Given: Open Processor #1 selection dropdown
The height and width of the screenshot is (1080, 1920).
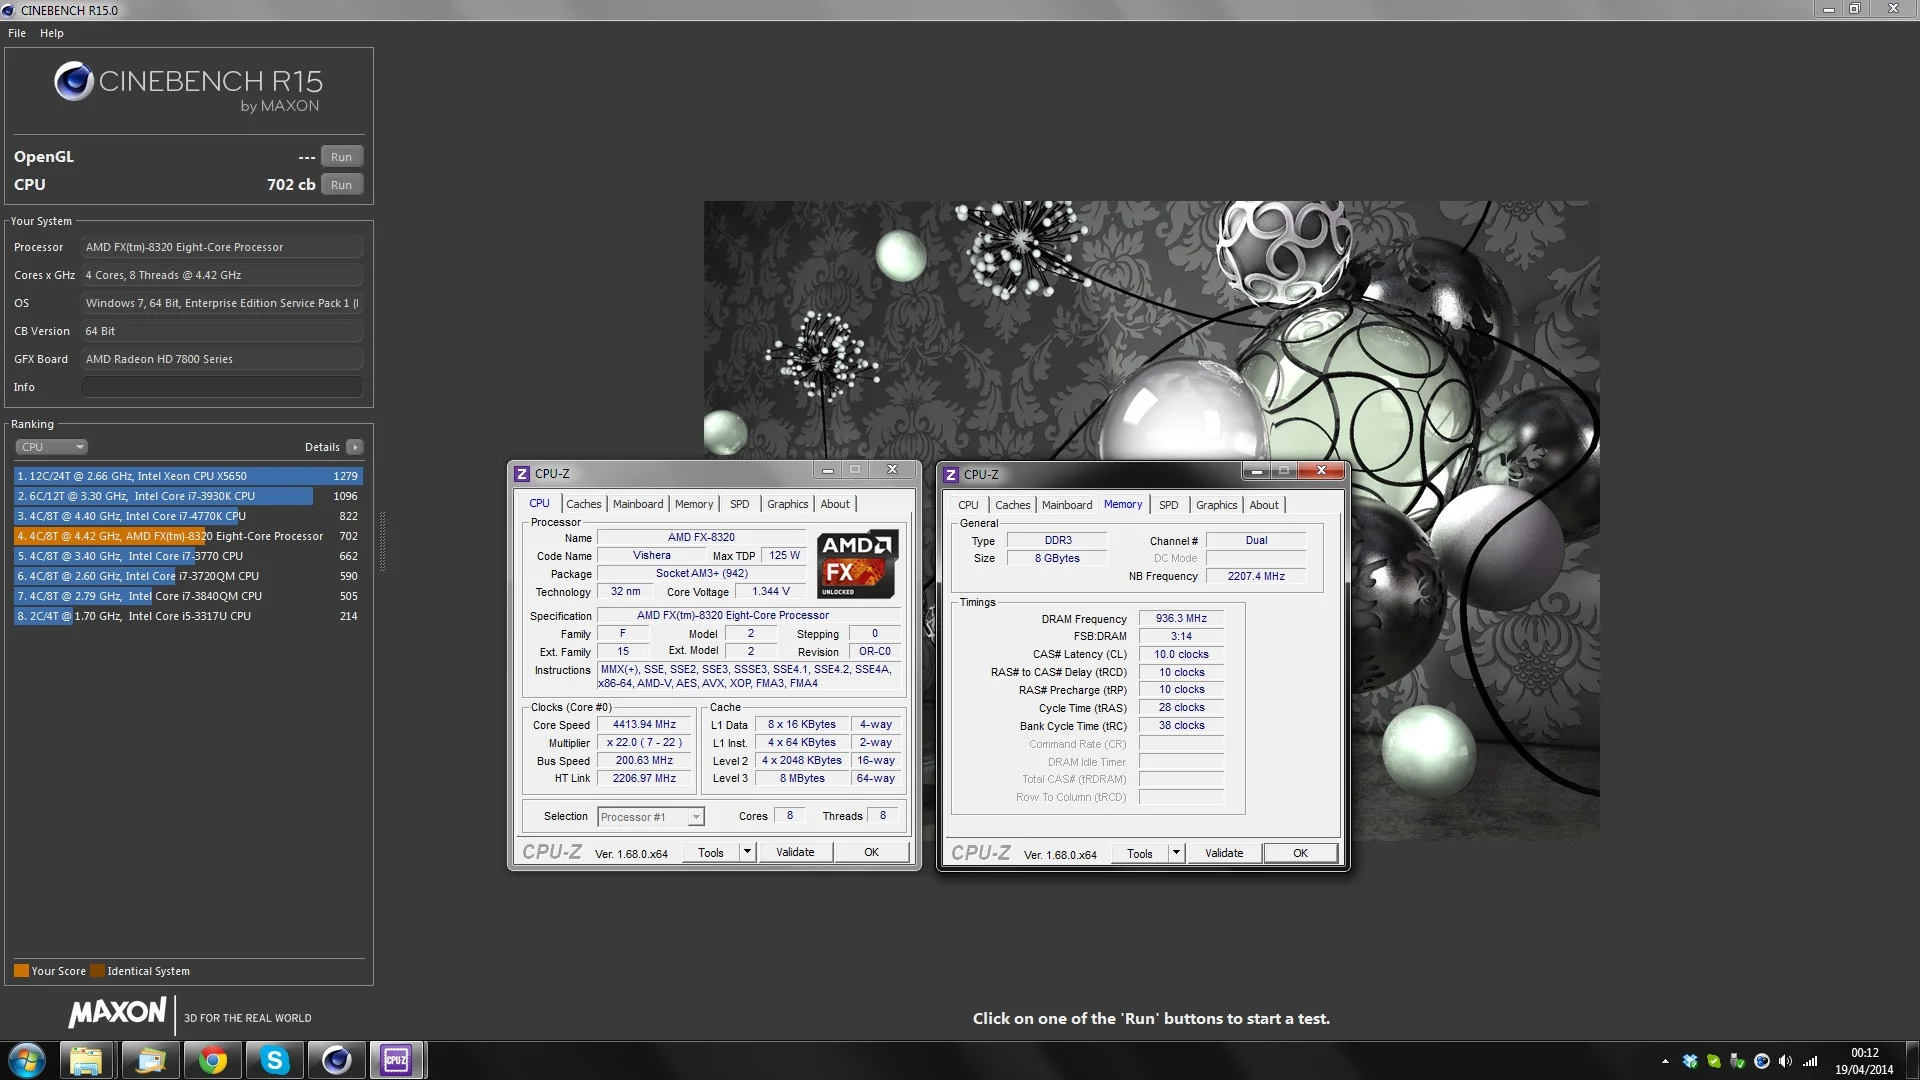Looking at the screenshot, I should (x=651, y=817).
